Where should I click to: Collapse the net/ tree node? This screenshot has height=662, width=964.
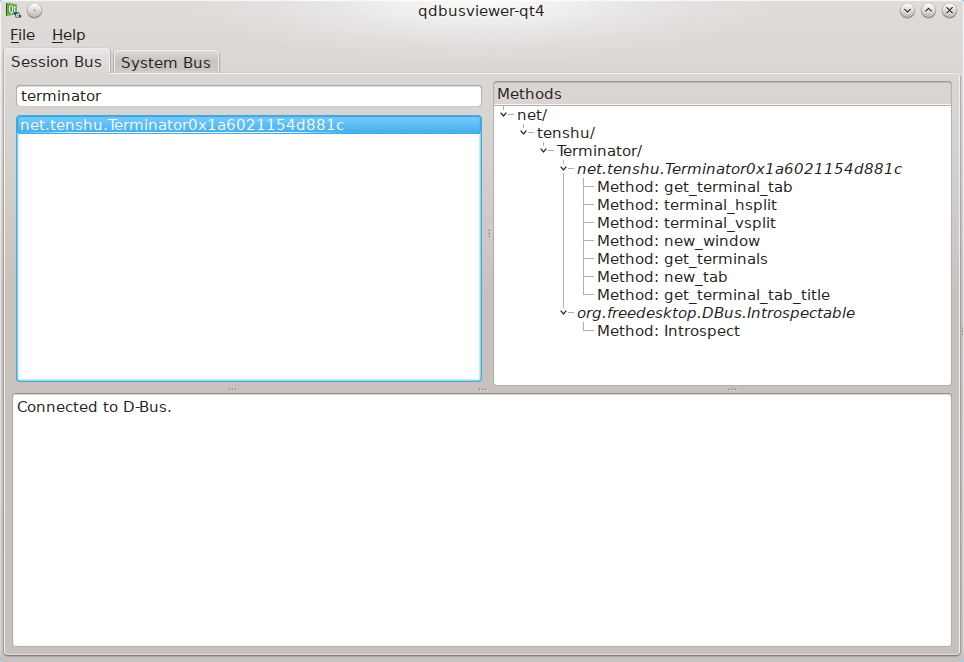pos(504,114)
